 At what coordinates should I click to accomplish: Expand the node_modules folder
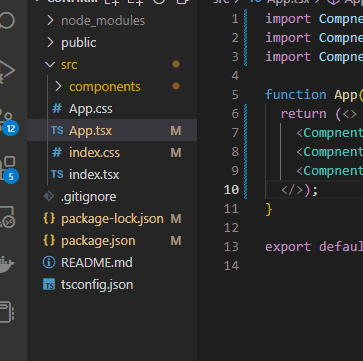[50, 21]
